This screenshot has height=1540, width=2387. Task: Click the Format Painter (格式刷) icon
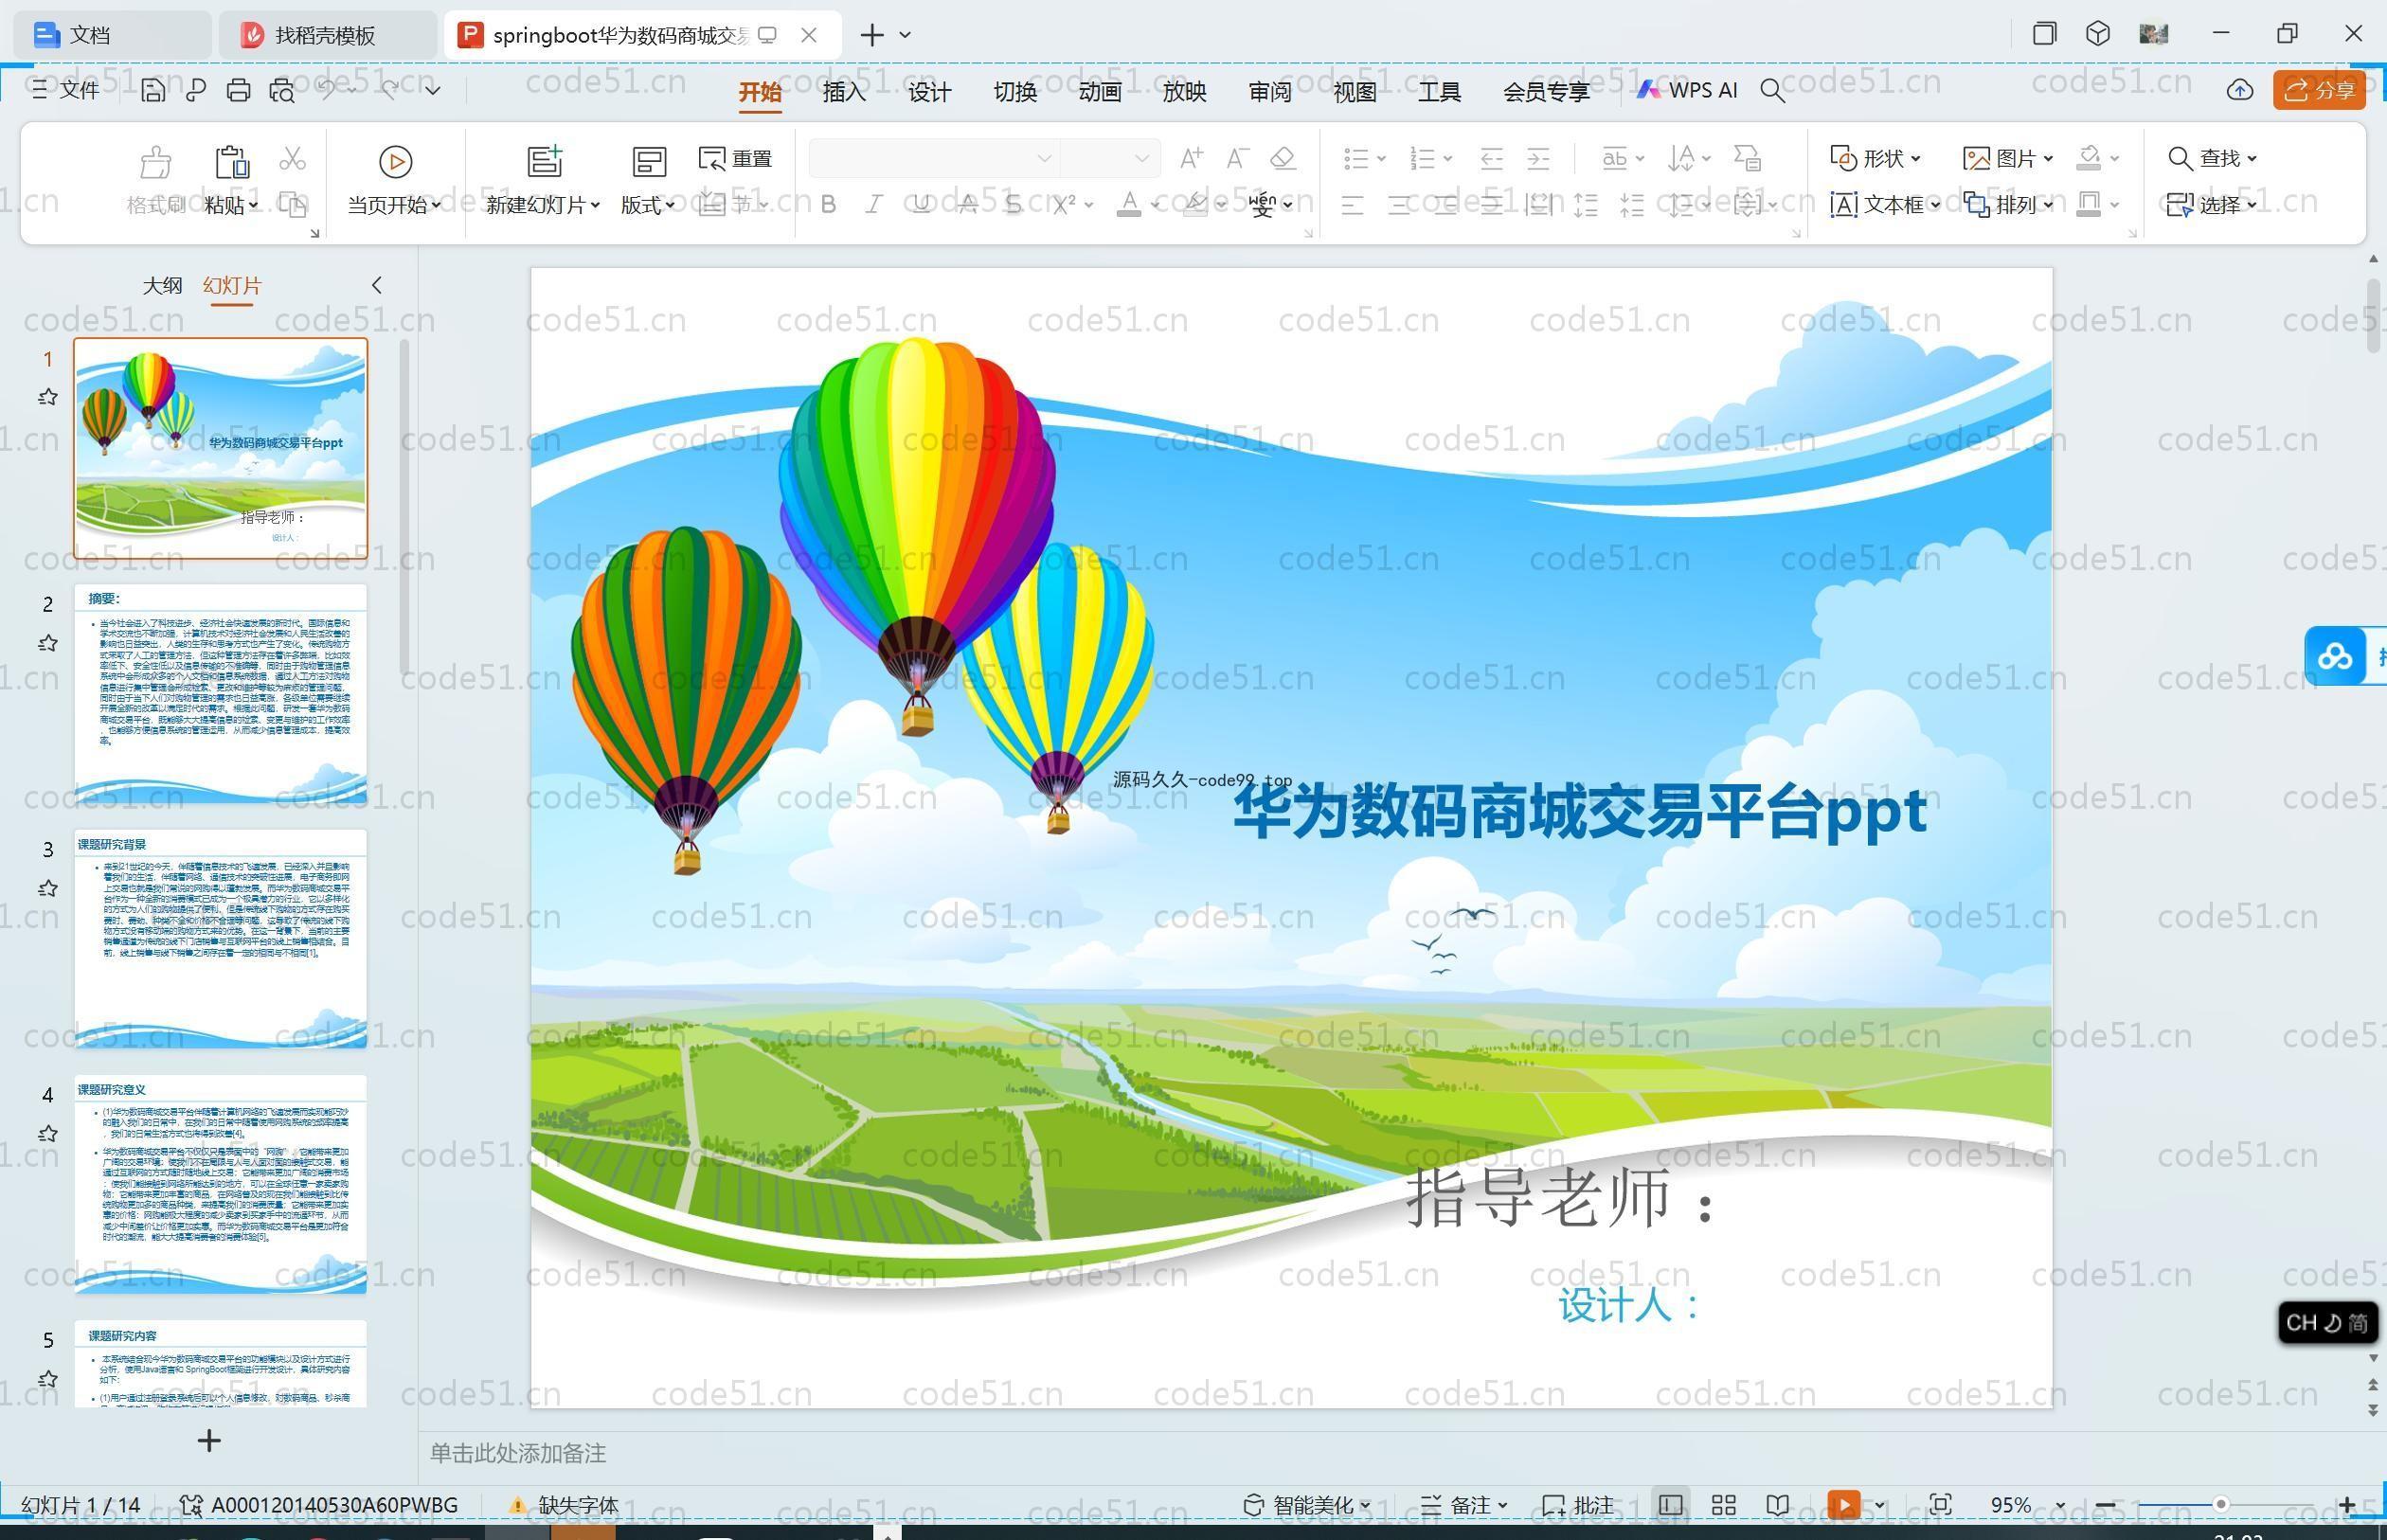pyautogui.click(x=155, y=161)
